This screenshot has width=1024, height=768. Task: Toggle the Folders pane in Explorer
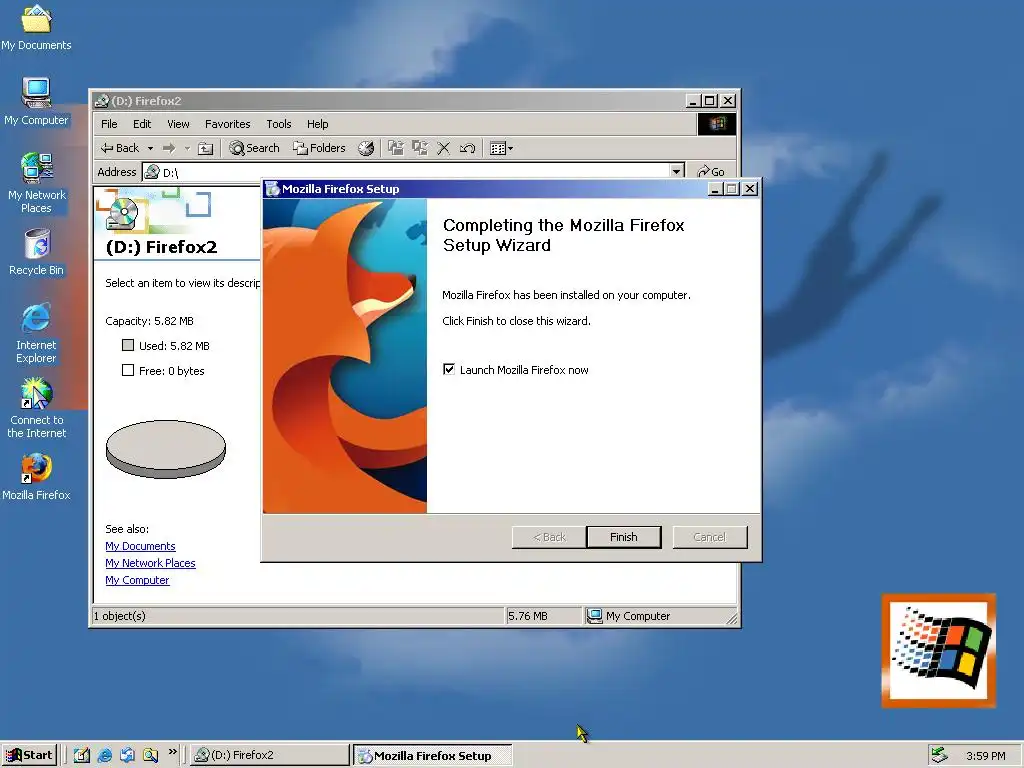[x=319, y=148]
